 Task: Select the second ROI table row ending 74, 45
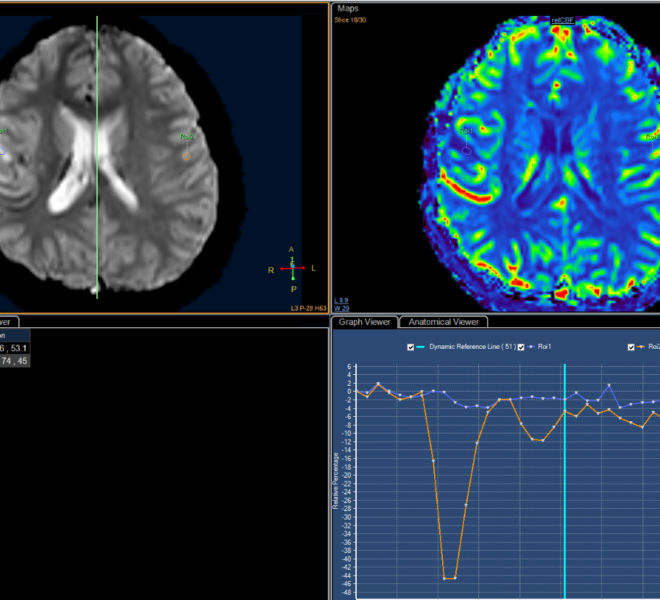click(x=14, y=361)
